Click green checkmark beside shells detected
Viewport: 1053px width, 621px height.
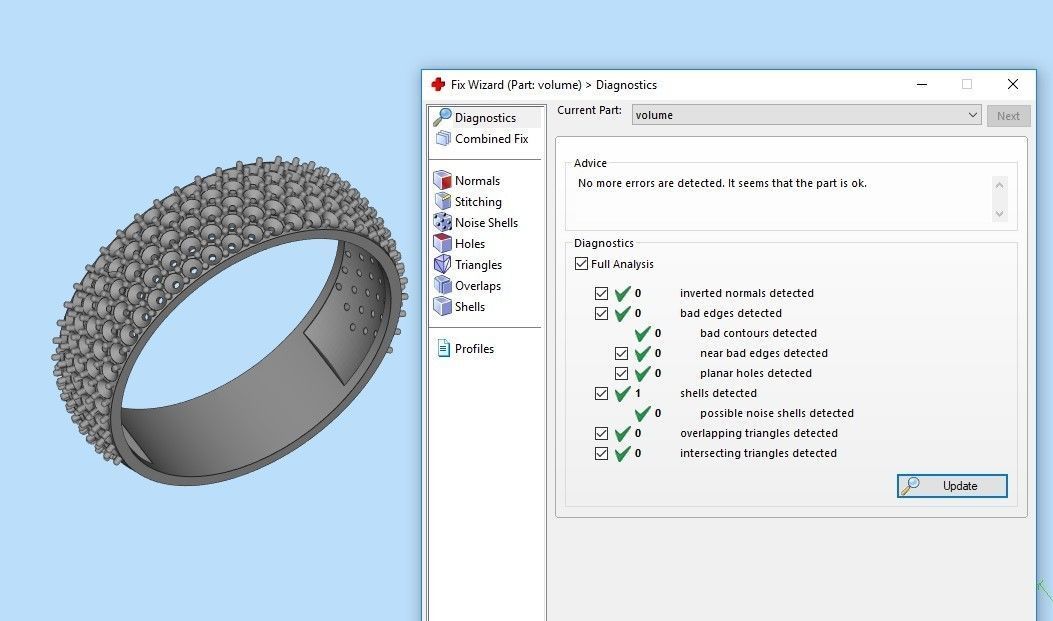[623, 393]
